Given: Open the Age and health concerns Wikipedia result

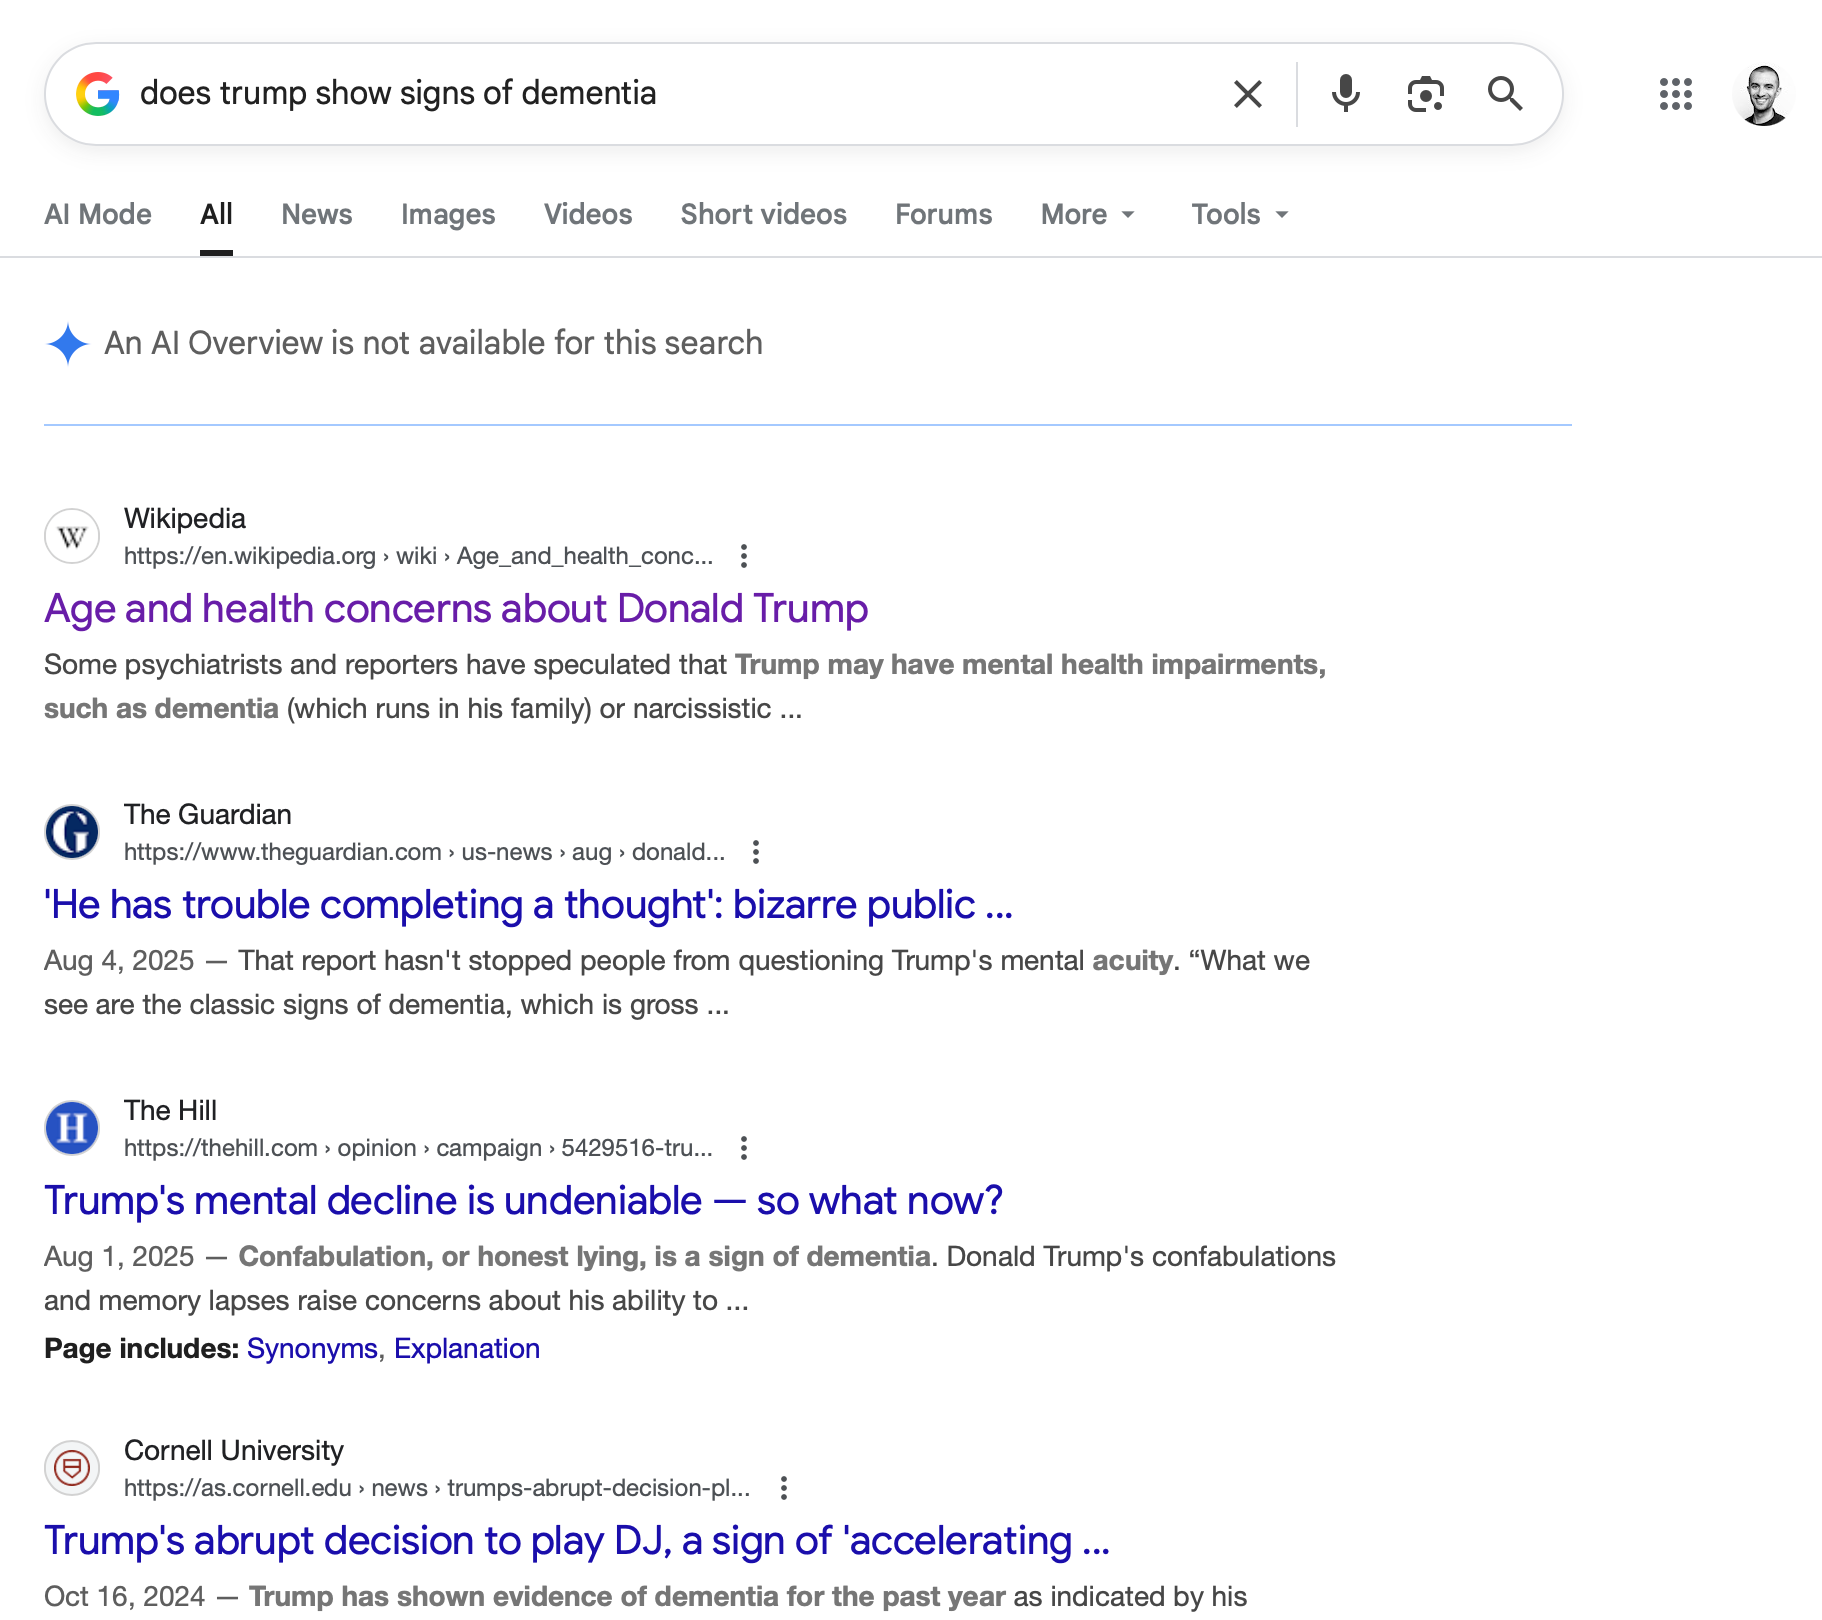Looking at the screenshot, I should 455,608.
